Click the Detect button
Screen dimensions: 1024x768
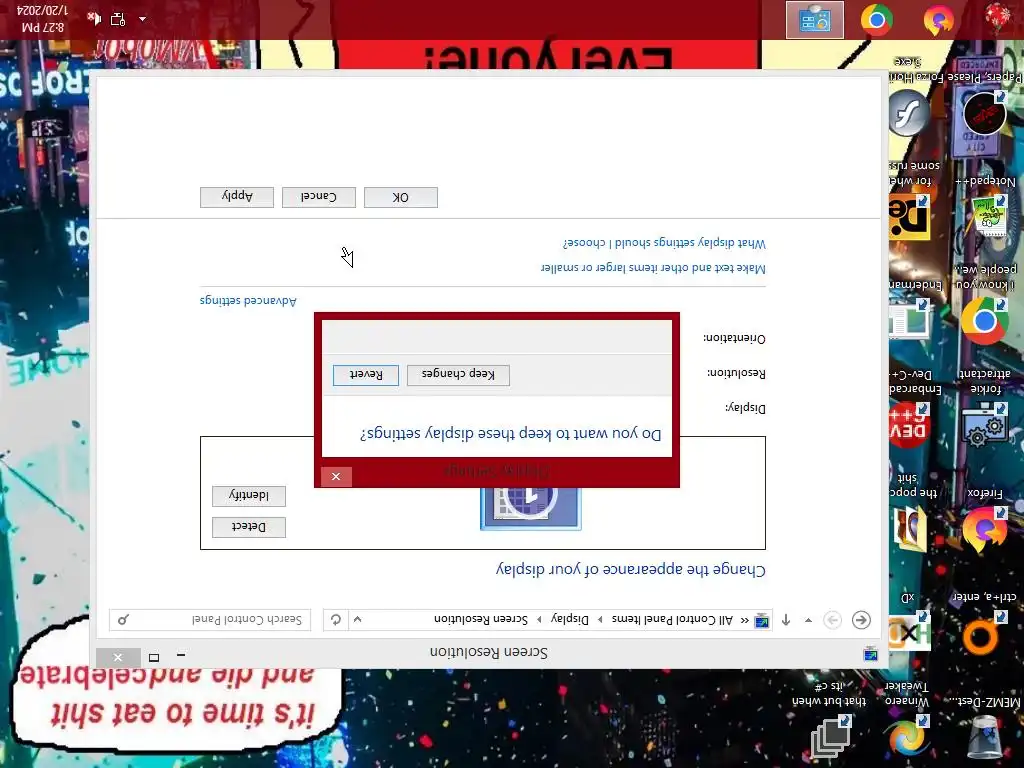coord(249,527)
